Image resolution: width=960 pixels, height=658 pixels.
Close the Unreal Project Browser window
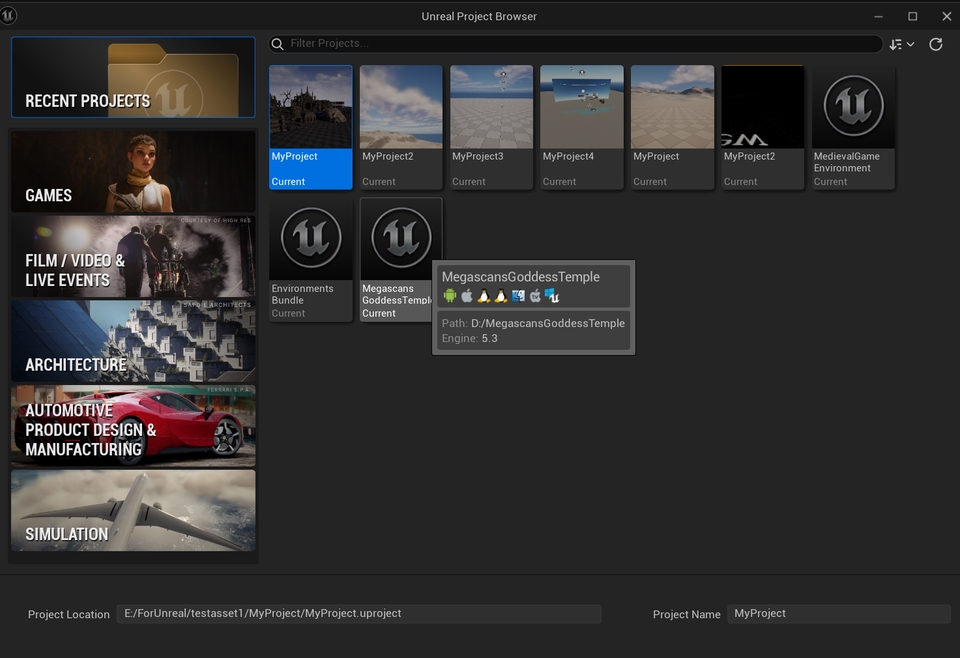pos(947,17)
